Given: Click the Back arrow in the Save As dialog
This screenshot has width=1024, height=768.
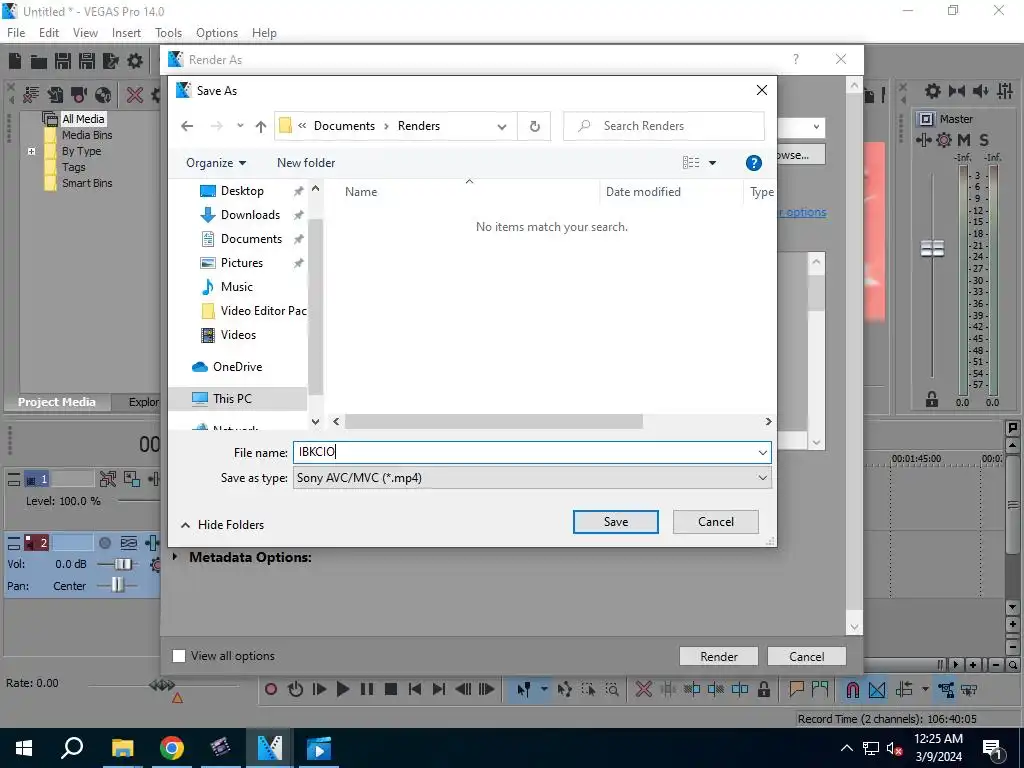Looking at the screenshot, I should tap(187, 126).
